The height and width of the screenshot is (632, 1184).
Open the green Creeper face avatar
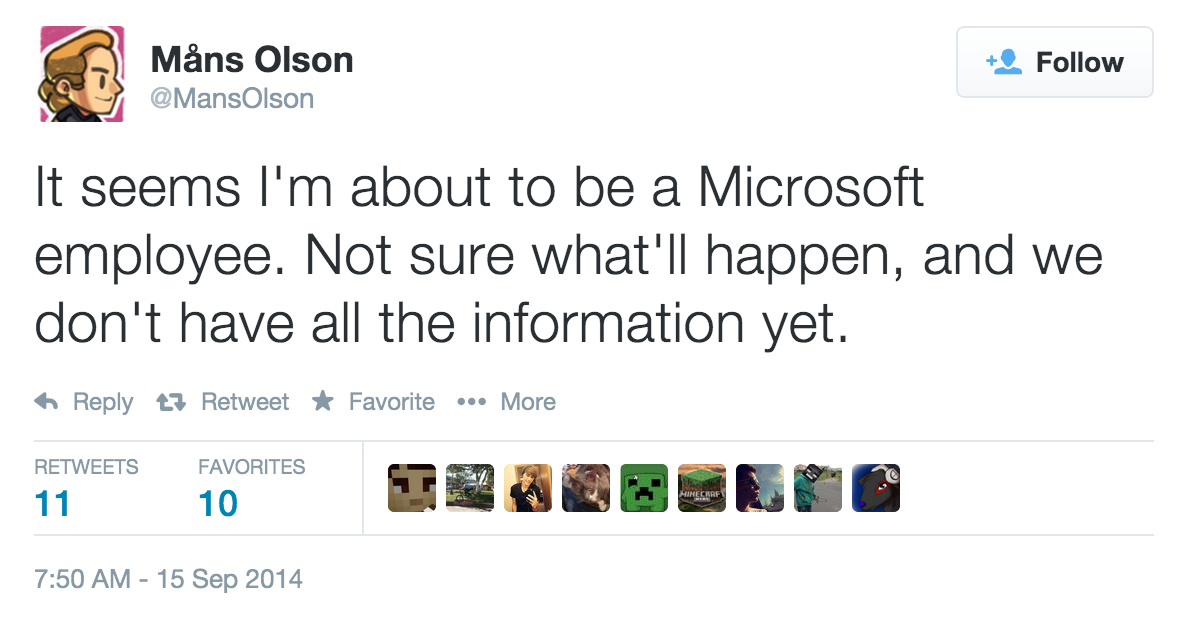coord(644,489)
